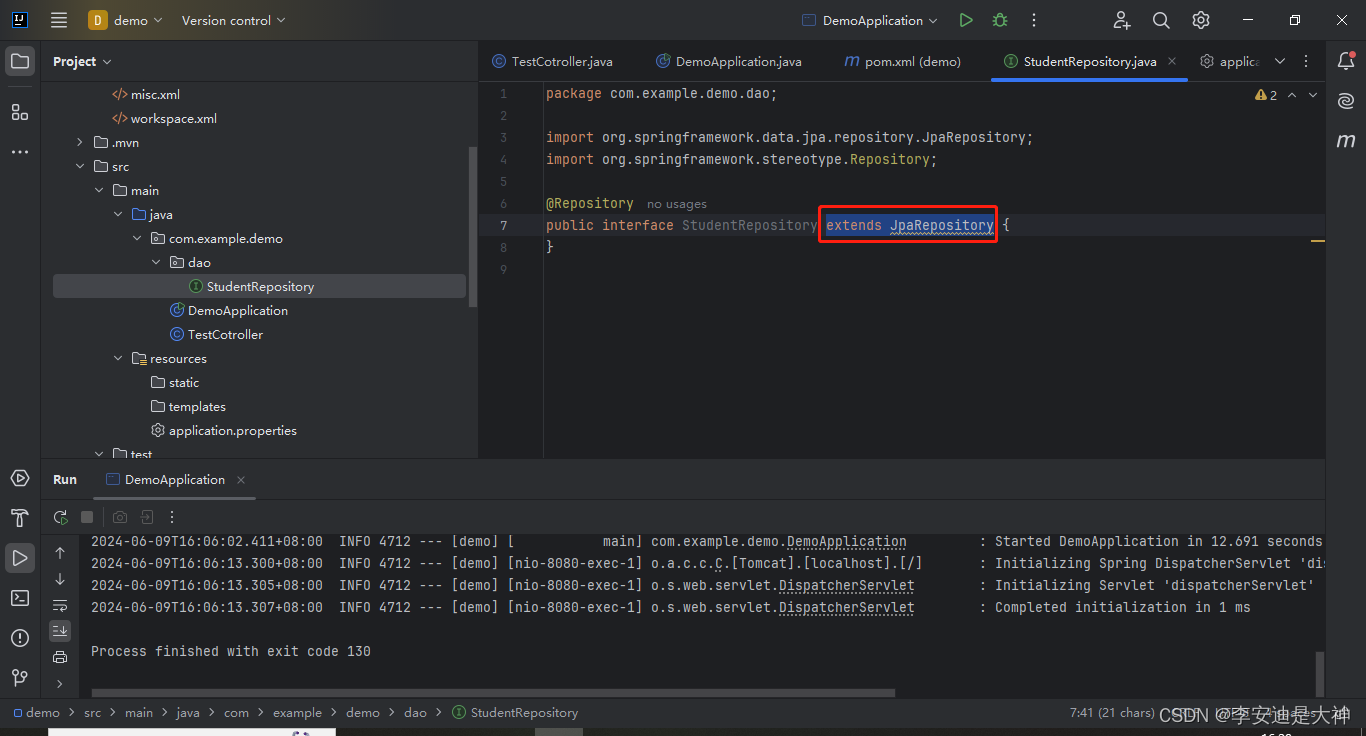The width and height of the screenshot is (1366, 736).
Task: Print the console output
Action: coord(60,657)
